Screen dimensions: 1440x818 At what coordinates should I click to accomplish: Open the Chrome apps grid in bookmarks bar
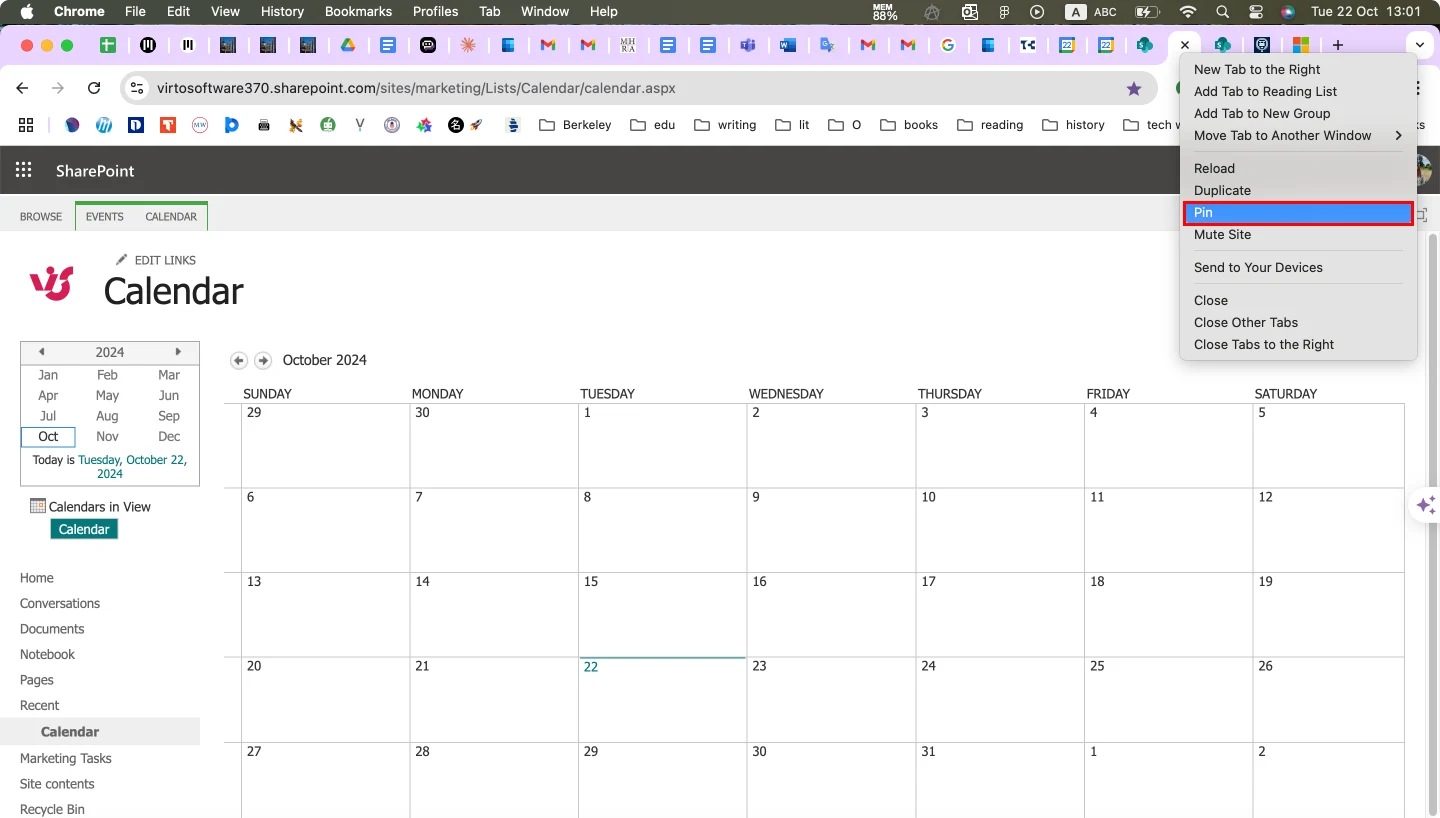pos(26,125)
